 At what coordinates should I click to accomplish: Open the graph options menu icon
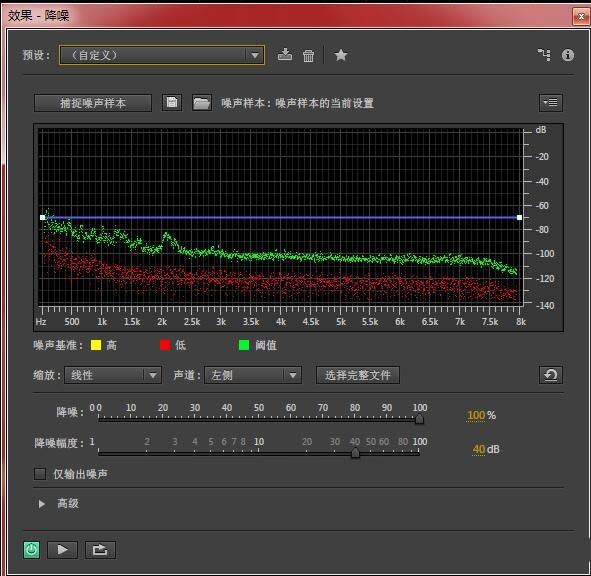pyautogui.click(x=551, y=103)
